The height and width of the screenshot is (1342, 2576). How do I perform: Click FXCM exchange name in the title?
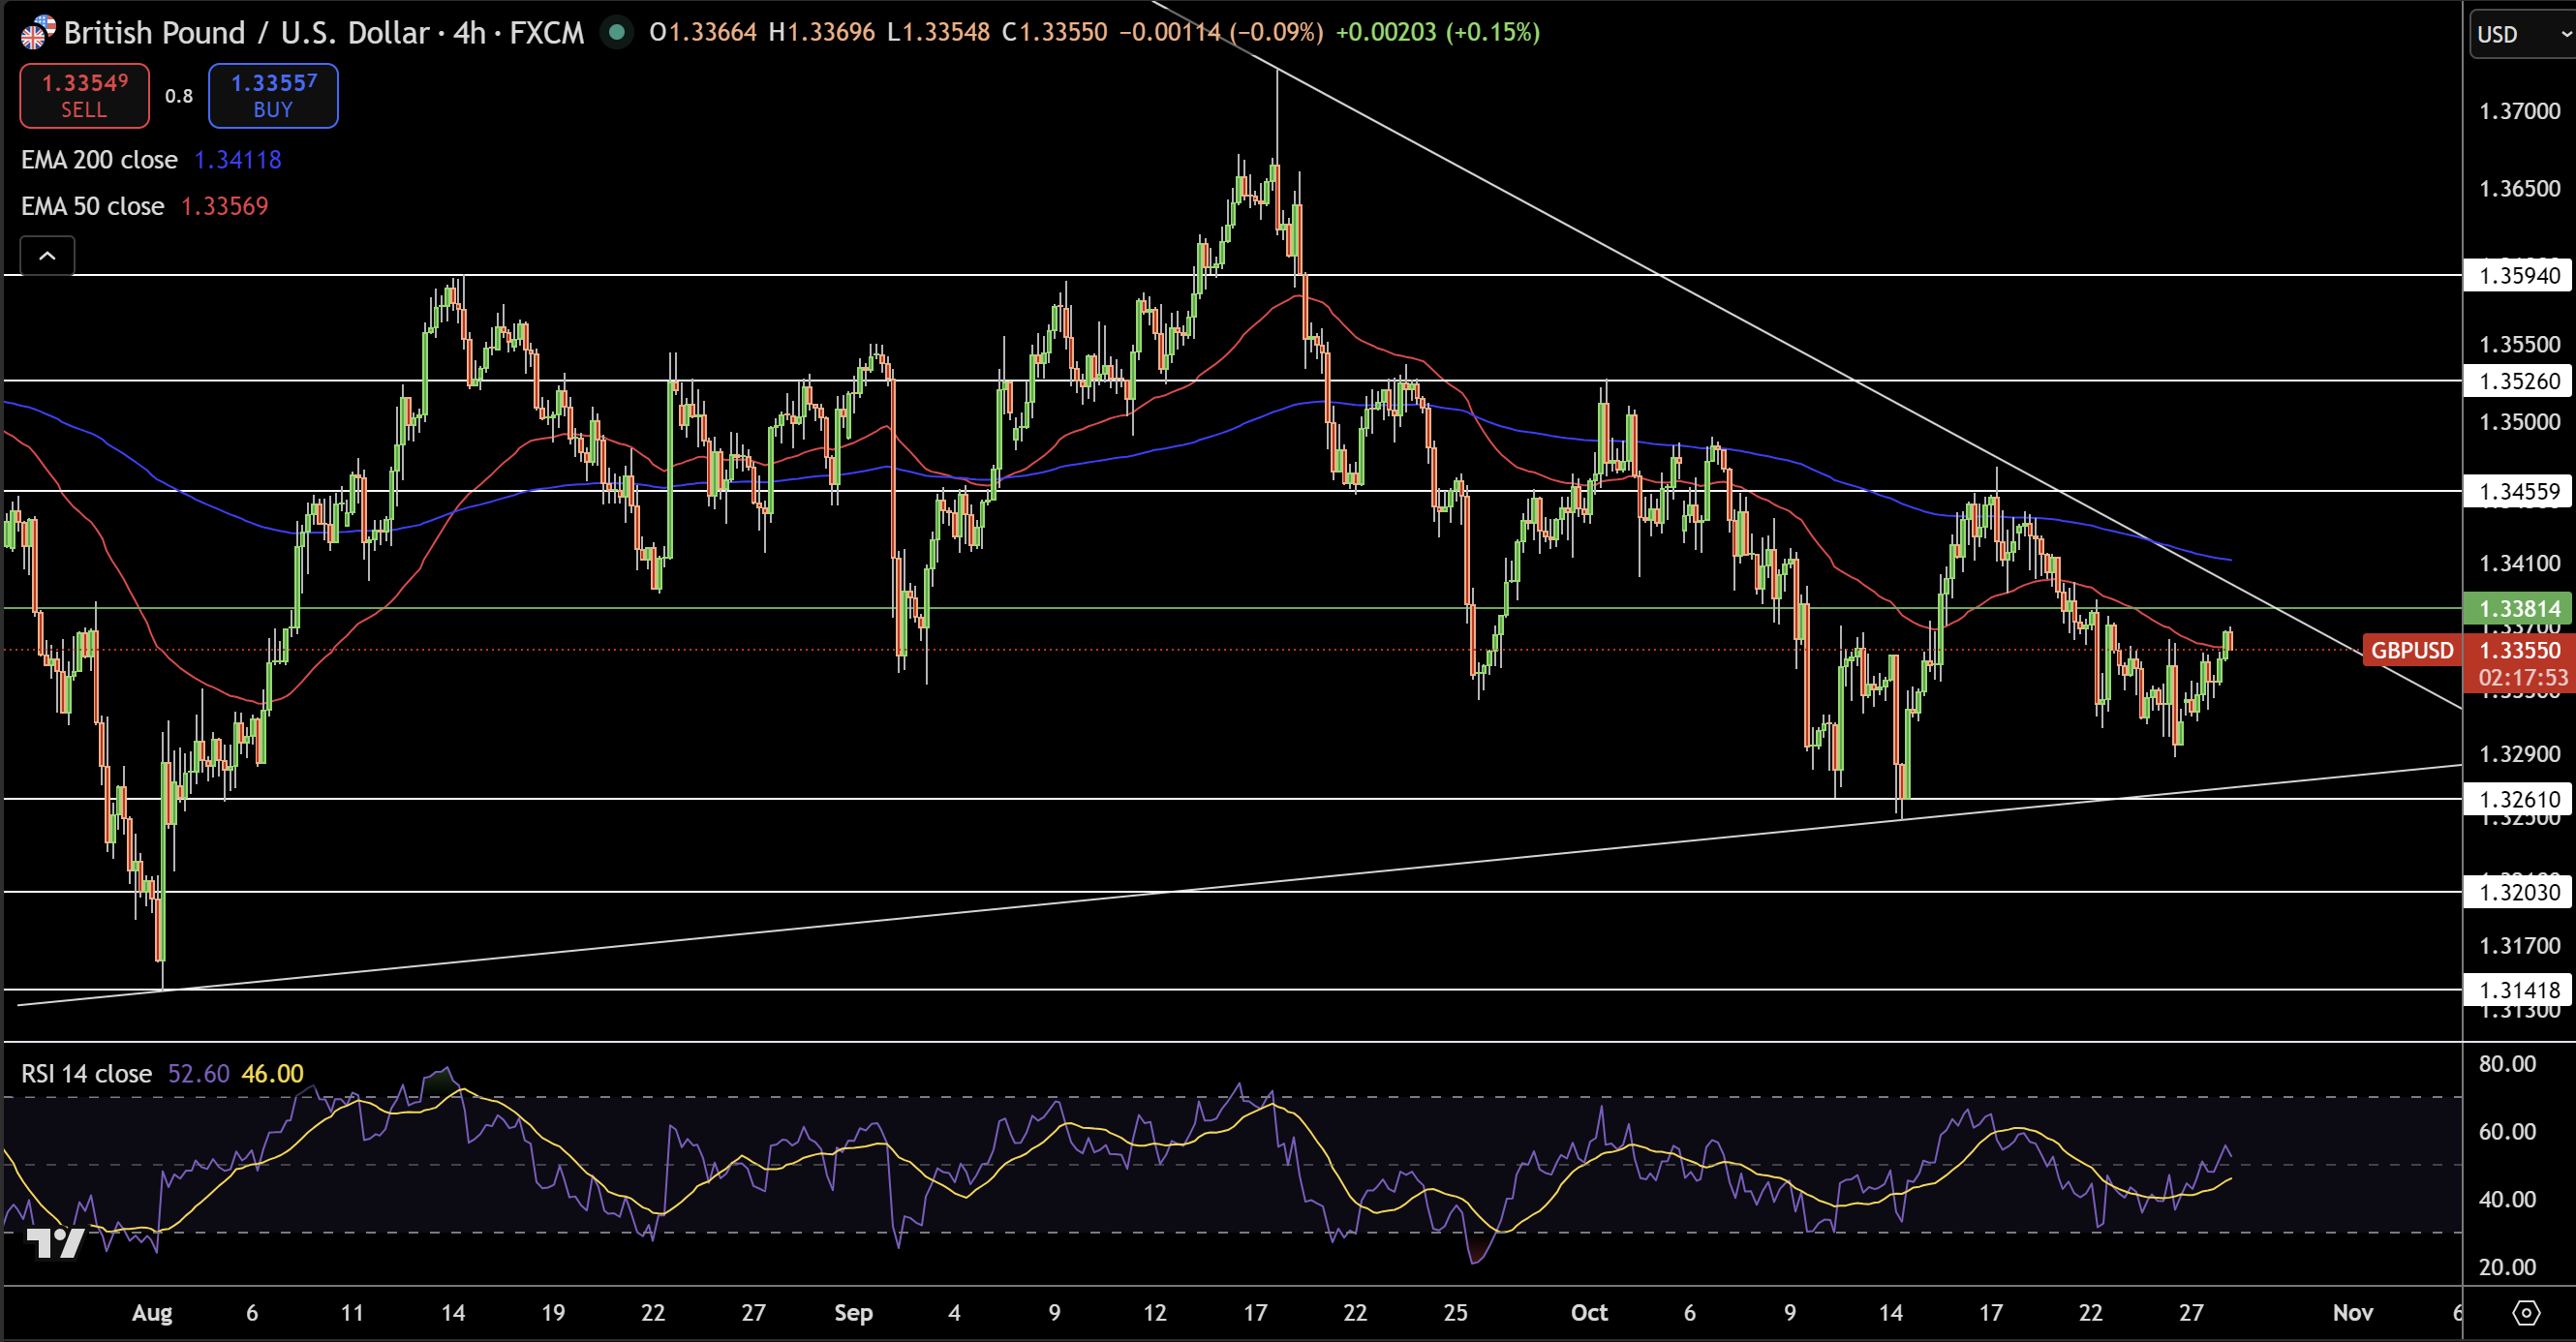[548, 32]
